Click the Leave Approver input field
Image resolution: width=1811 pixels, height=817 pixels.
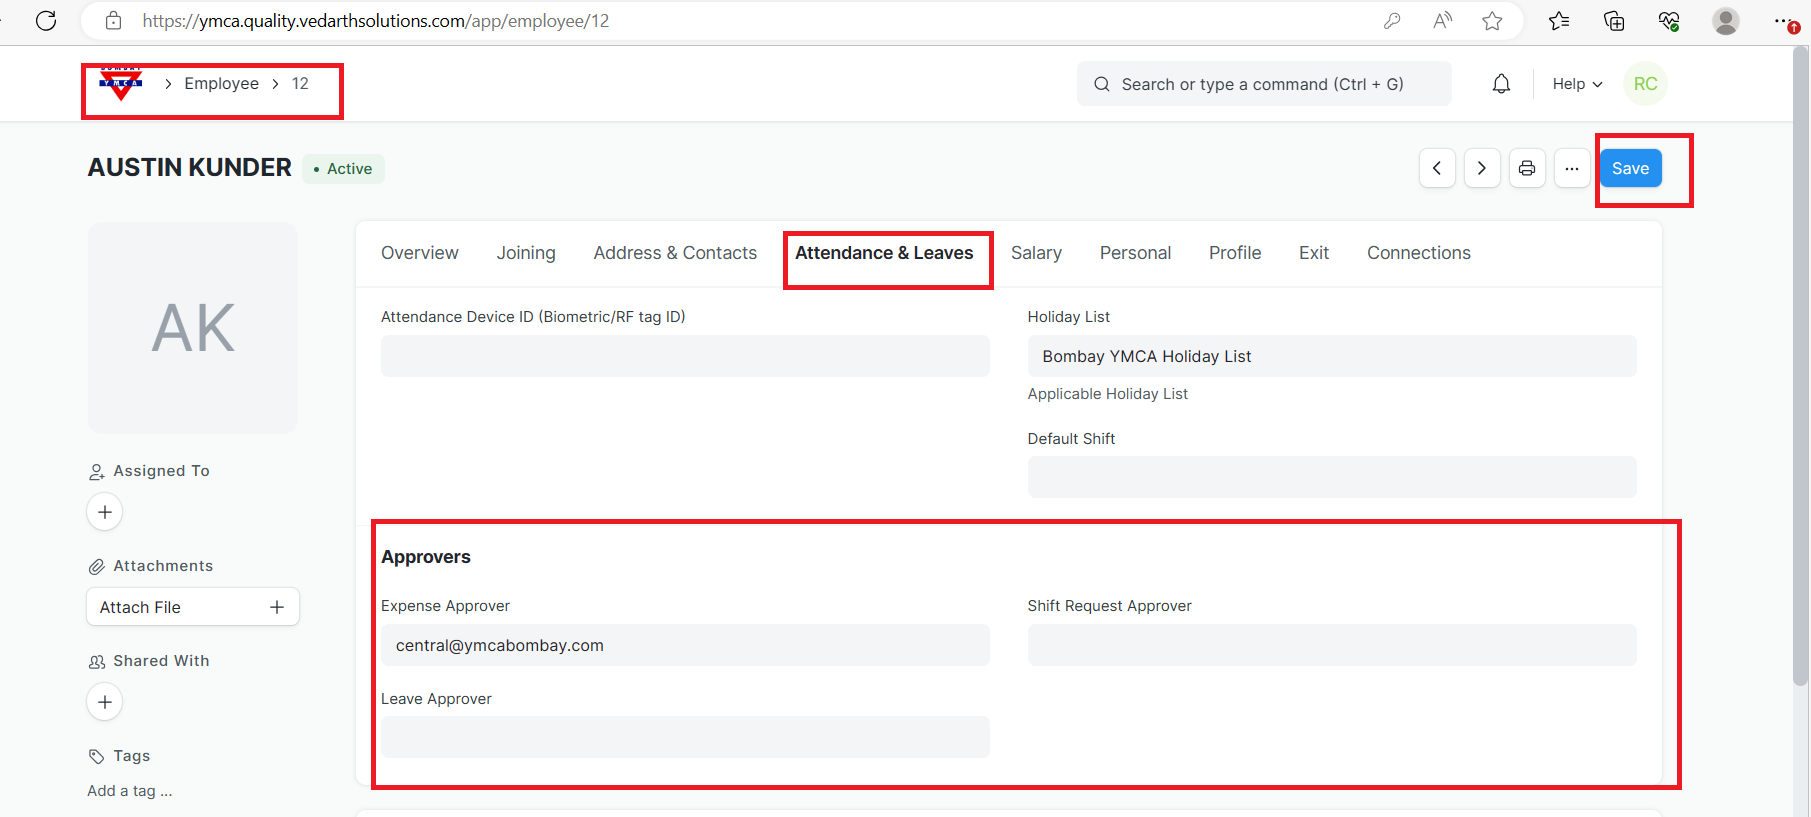coord(685,737)
